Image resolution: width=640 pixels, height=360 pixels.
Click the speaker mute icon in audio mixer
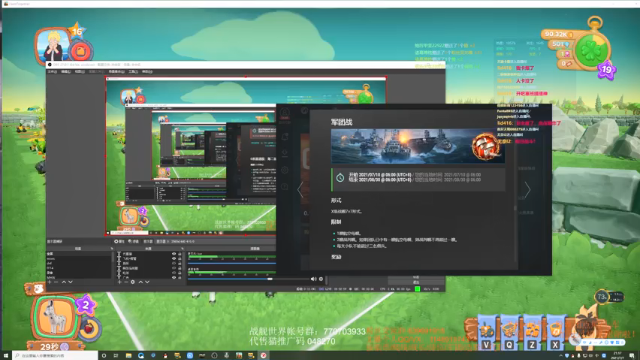(313, 279)
